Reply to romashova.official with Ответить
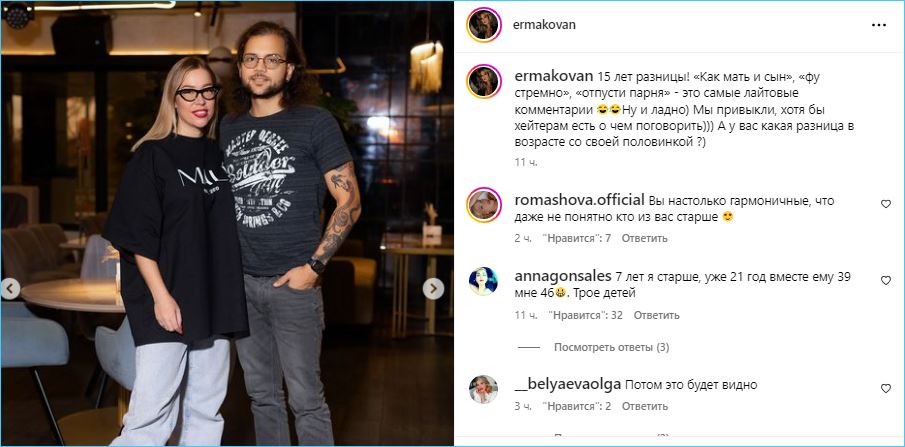 click(644, 238)
